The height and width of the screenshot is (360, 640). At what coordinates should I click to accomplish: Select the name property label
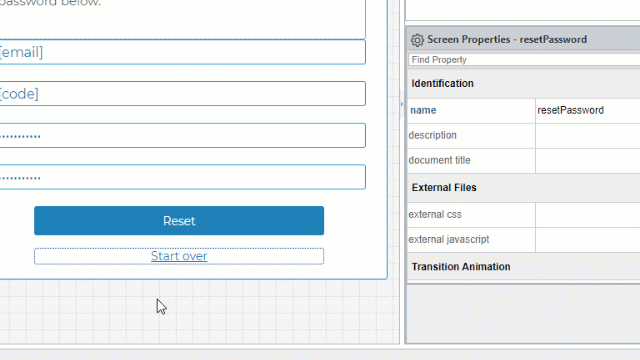[x=423, y=110]
